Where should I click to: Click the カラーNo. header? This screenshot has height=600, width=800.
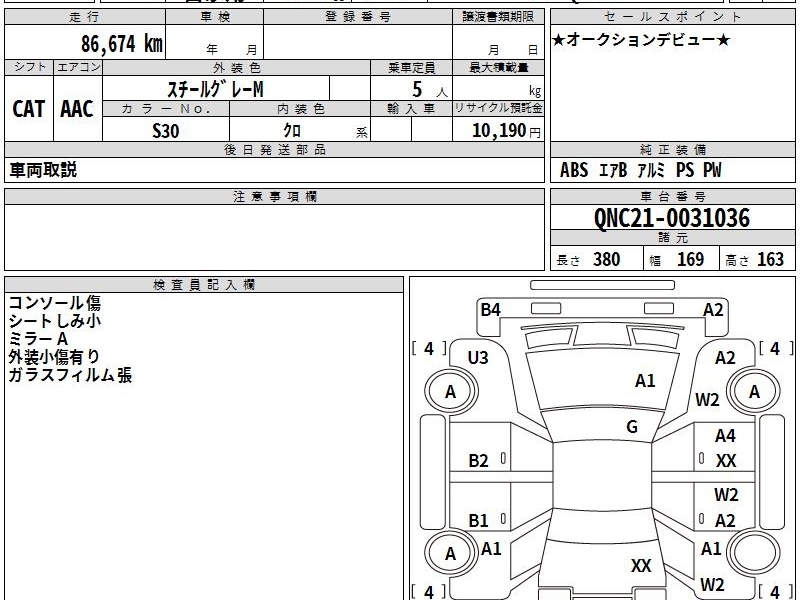coord(166,109)
